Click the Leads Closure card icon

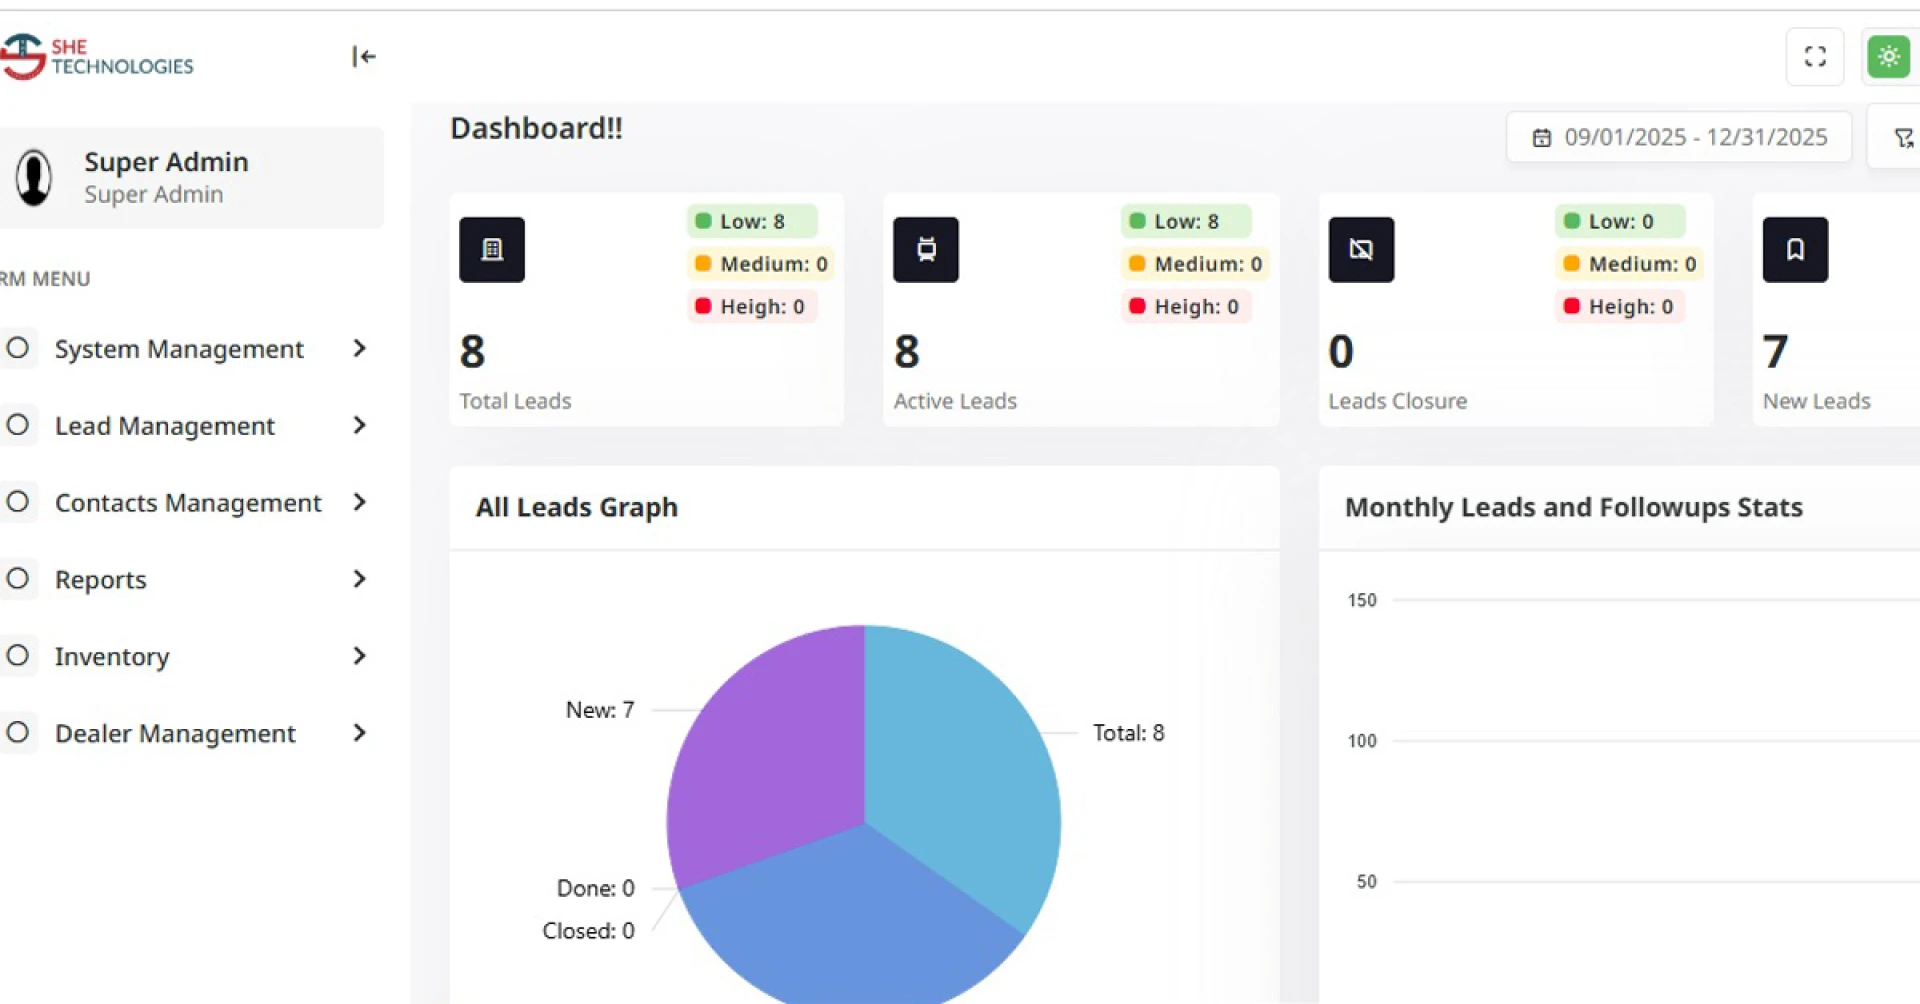coord(1361,249)
